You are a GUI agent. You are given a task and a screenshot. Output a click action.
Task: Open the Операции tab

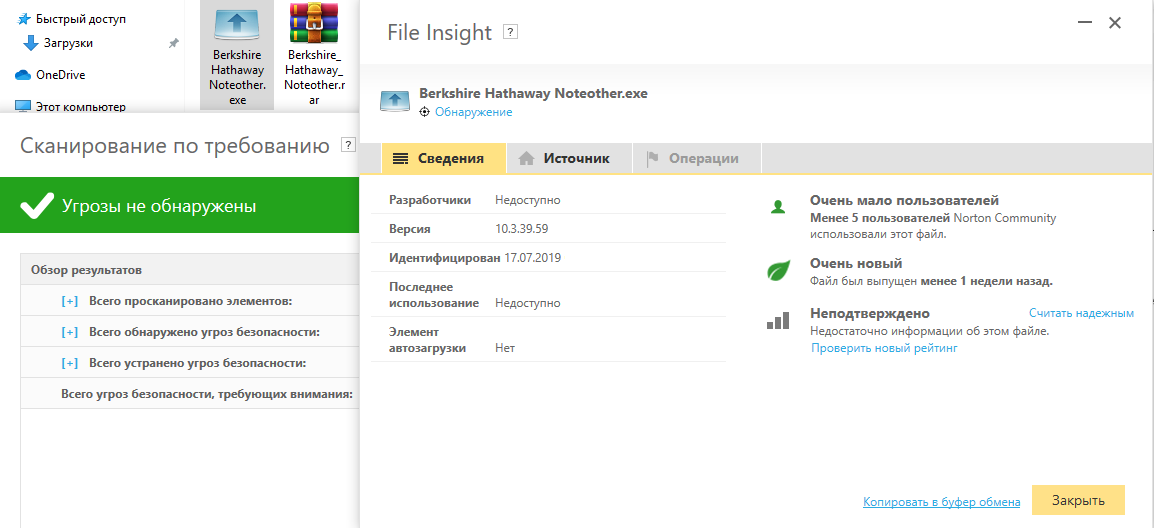696,158
